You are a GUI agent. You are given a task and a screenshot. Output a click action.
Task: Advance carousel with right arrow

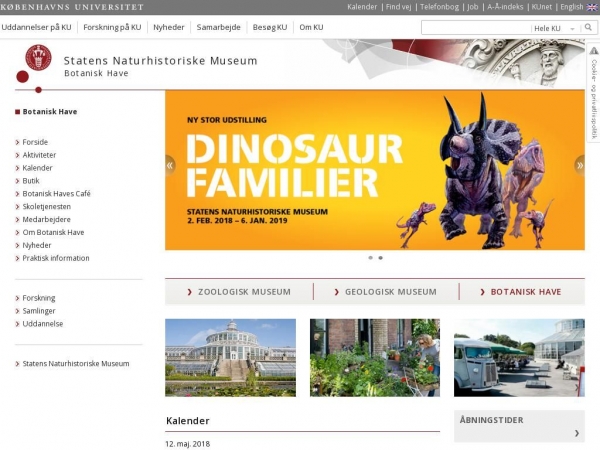580,165
